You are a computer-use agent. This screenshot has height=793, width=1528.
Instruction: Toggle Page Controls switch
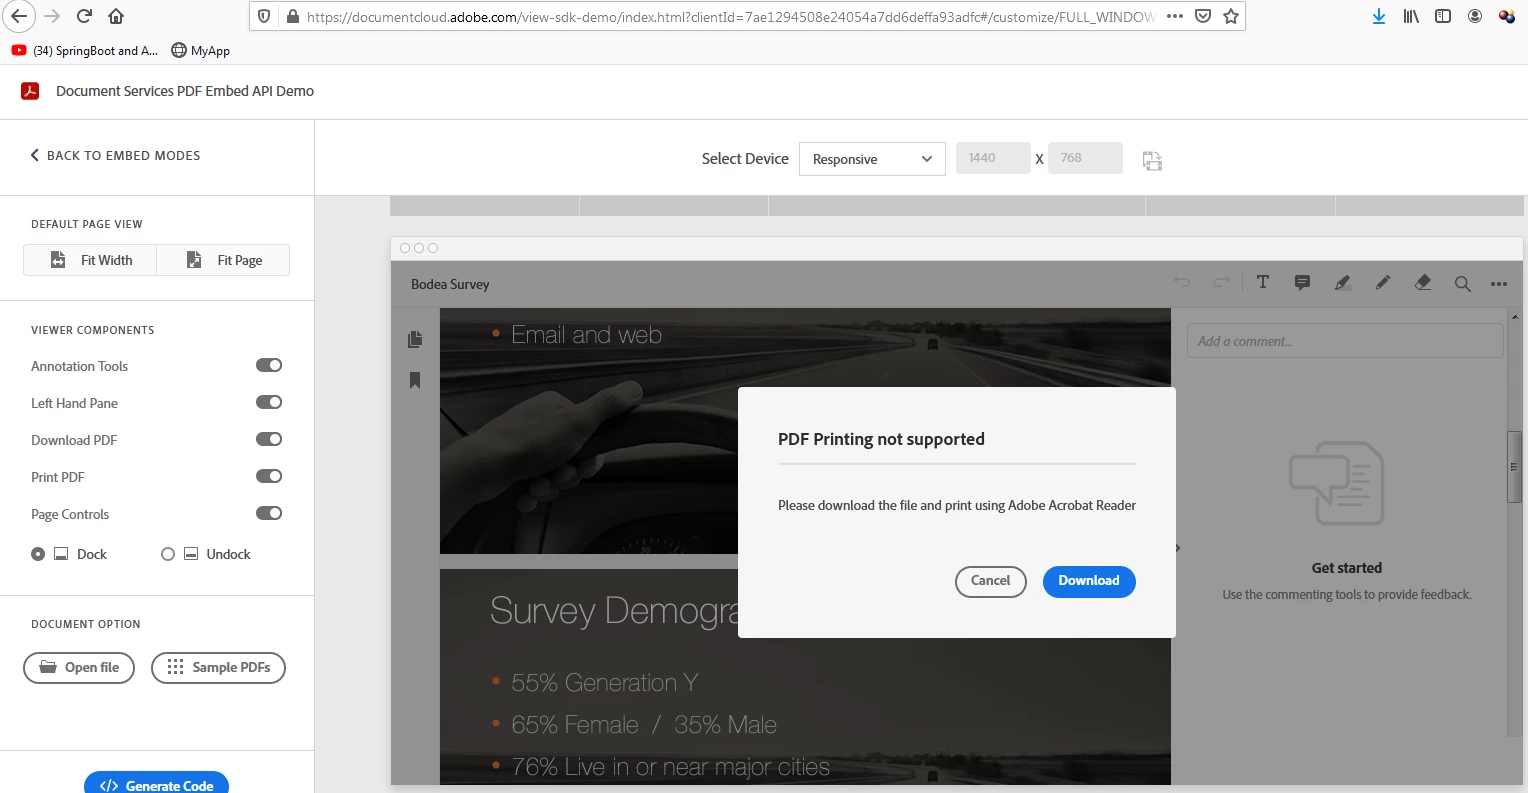click(x=269, y=513)
